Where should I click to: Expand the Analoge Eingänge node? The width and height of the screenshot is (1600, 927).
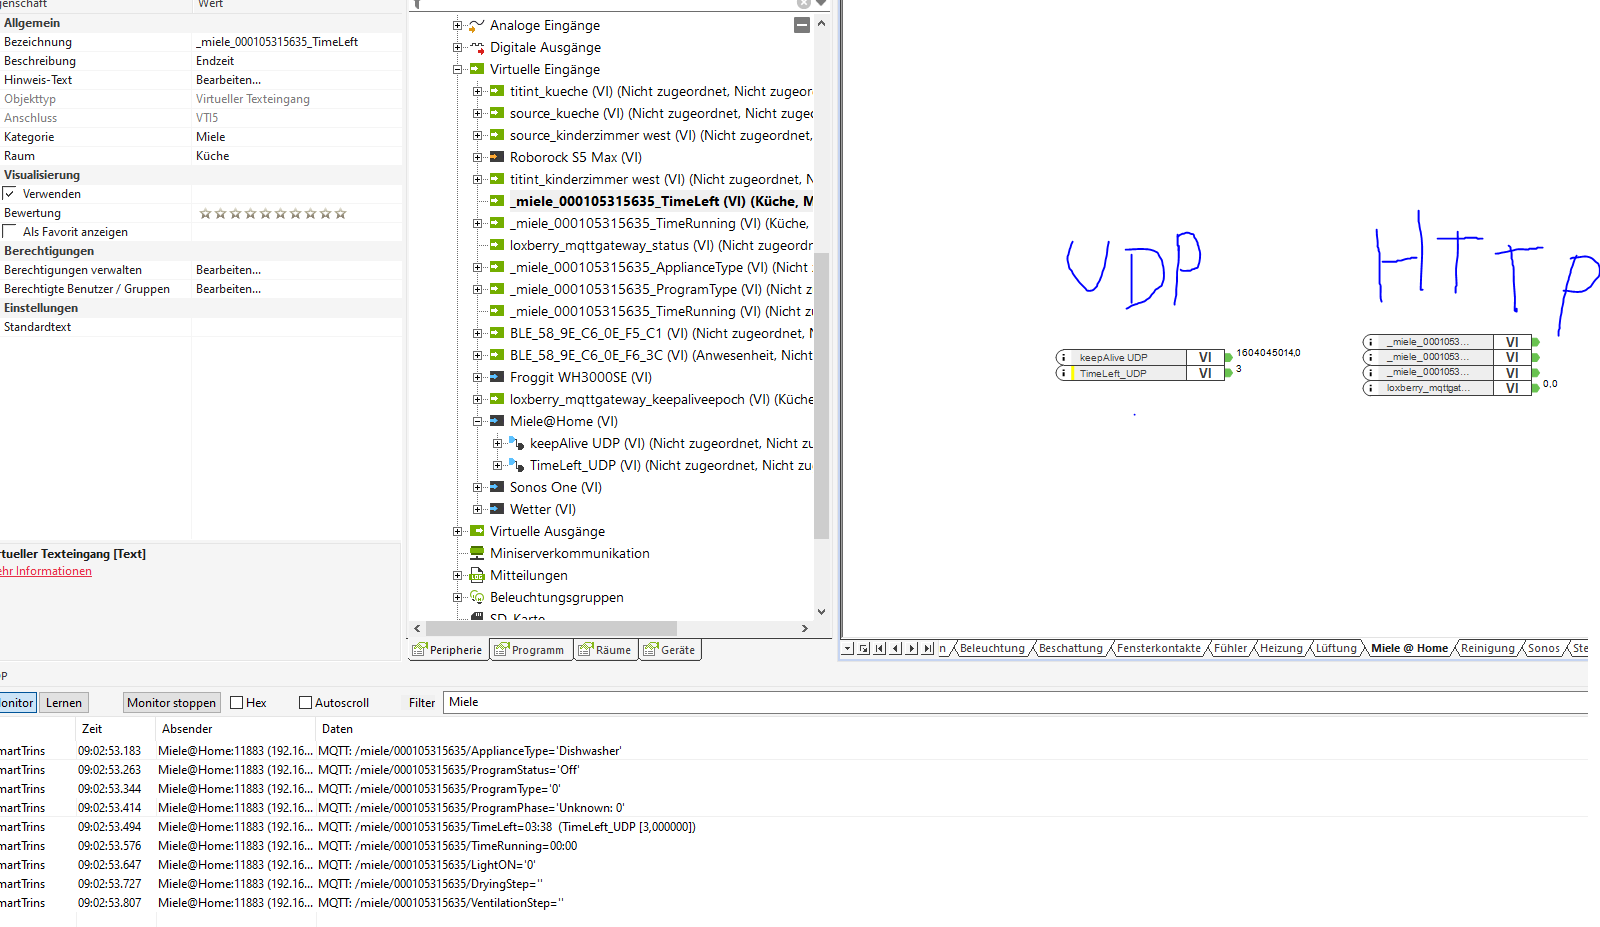click(457, 25)
